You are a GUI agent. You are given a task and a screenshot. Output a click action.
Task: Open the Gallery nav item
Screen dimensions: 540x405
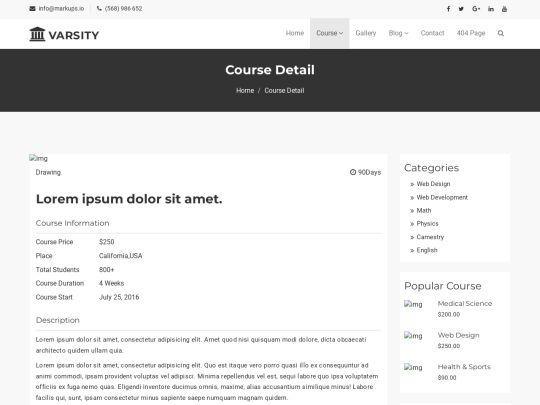pyautogui.click(x=366, y=33)
